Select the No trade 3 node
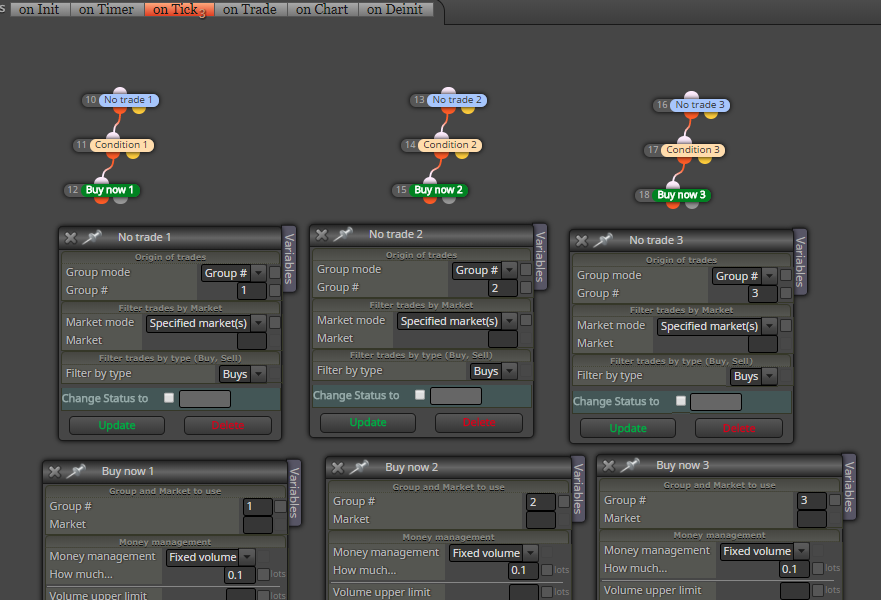The width and height of the screenshot is (881, 600). pyautogui.click(x=700, y=105)
